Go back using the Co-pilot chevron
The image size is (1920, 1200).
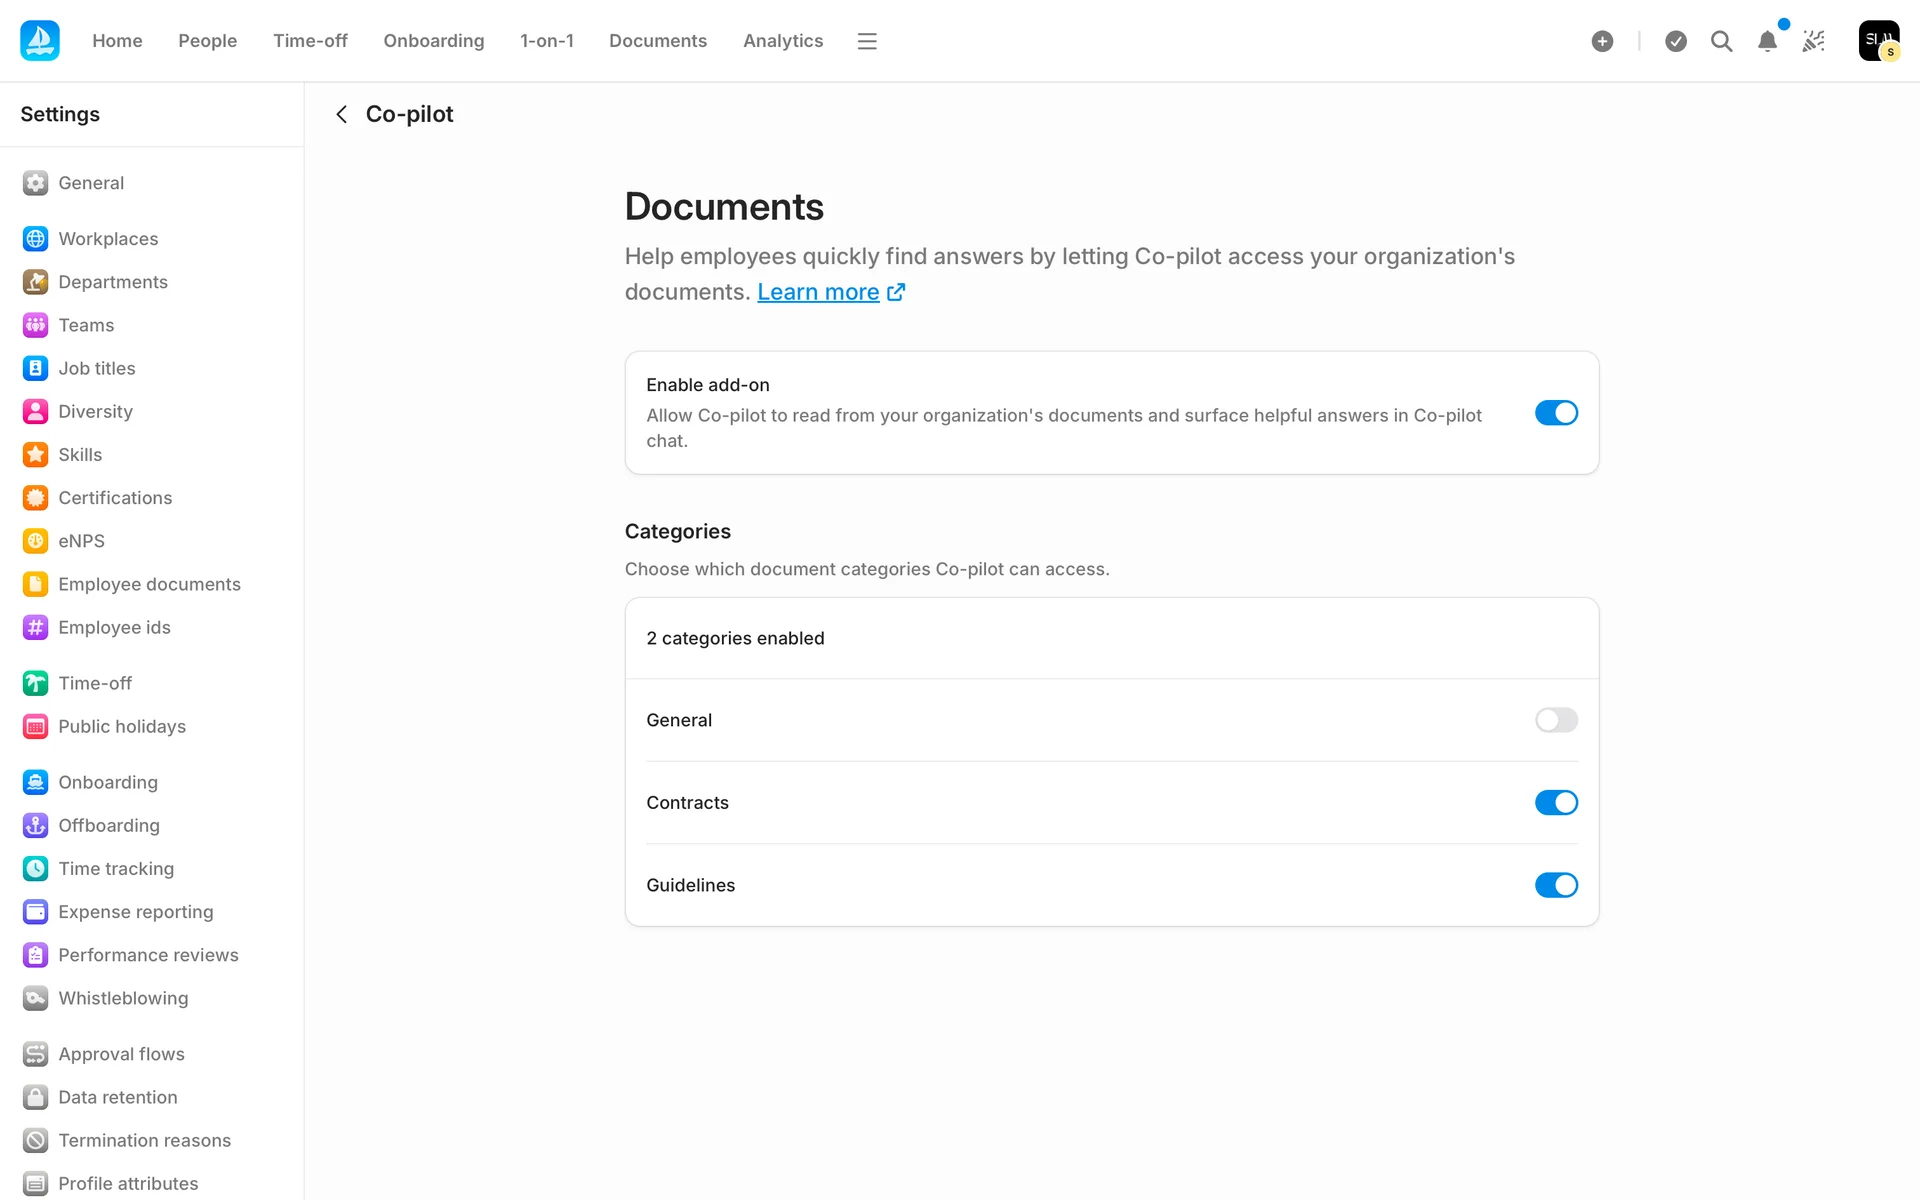coord(342,114)
